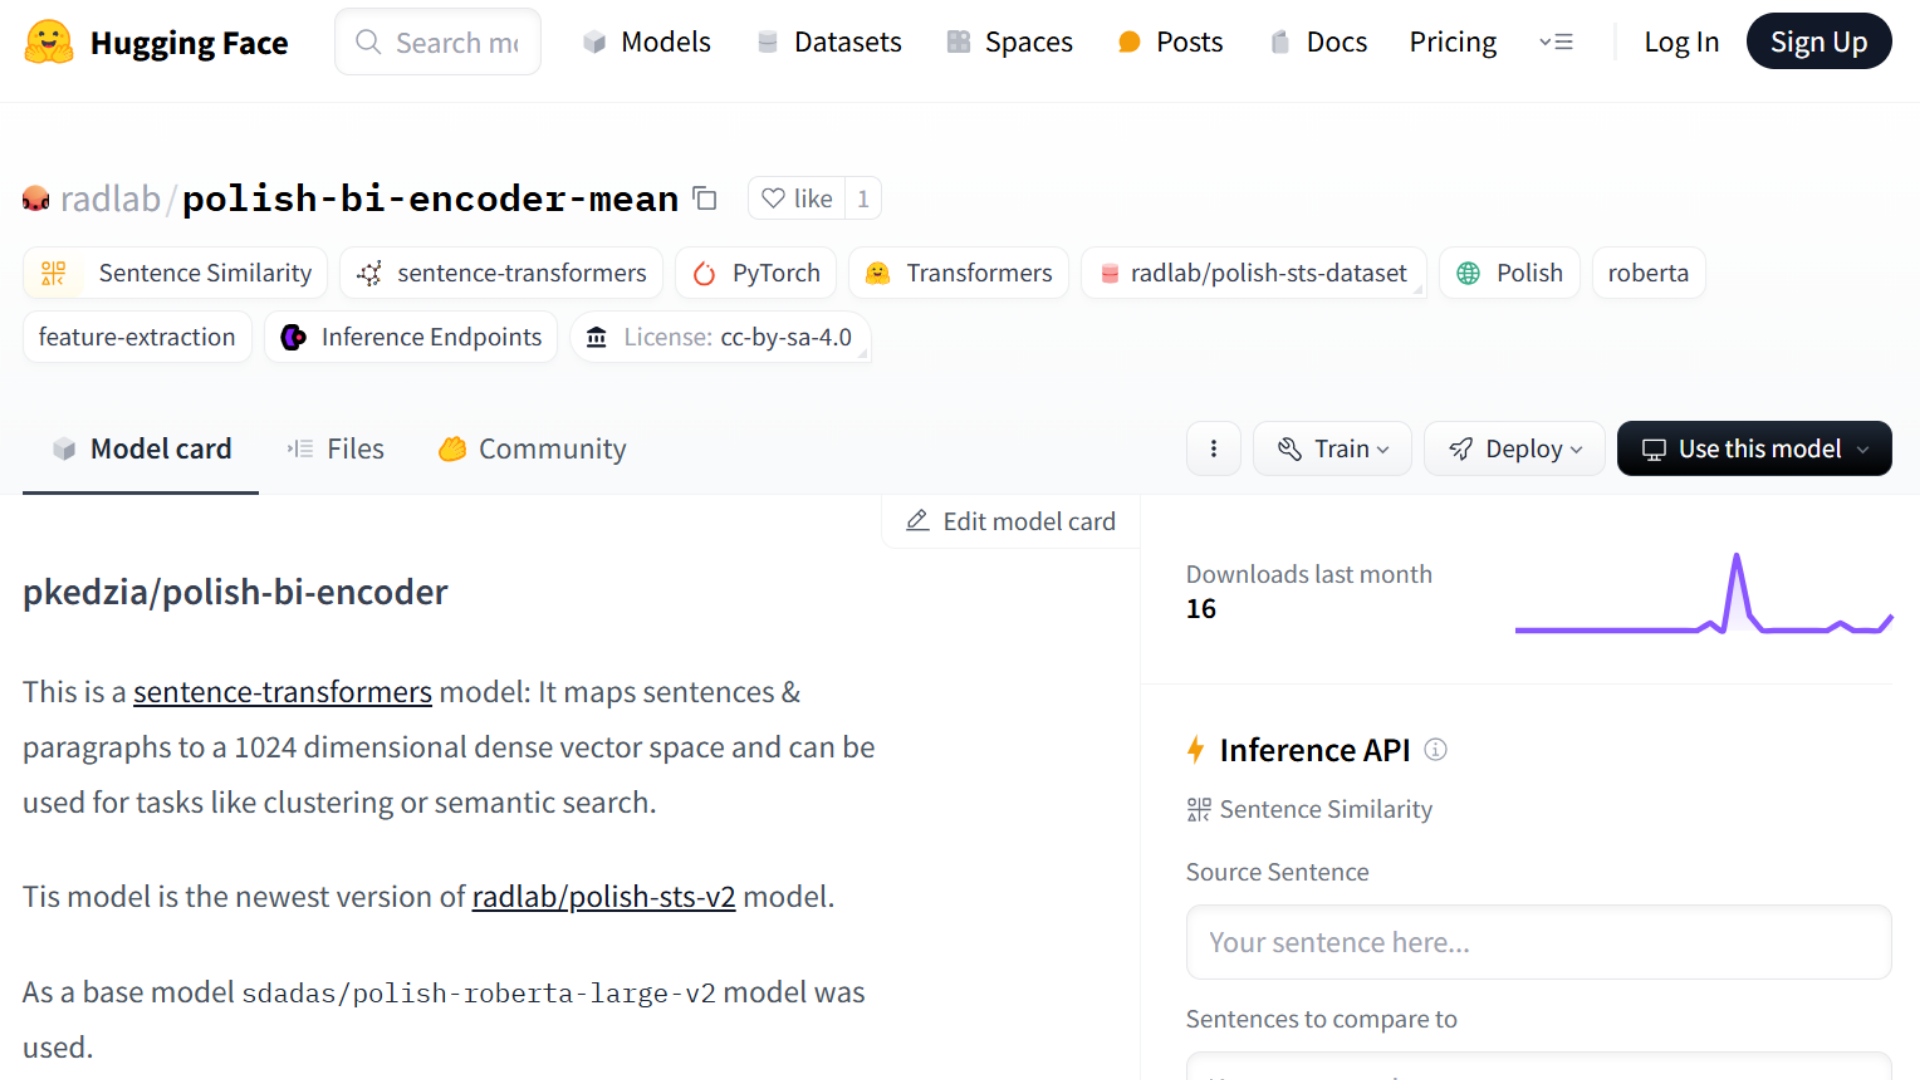Open the Datasets menu item
Screen dimensions: 1920x1080
(829, 42)
